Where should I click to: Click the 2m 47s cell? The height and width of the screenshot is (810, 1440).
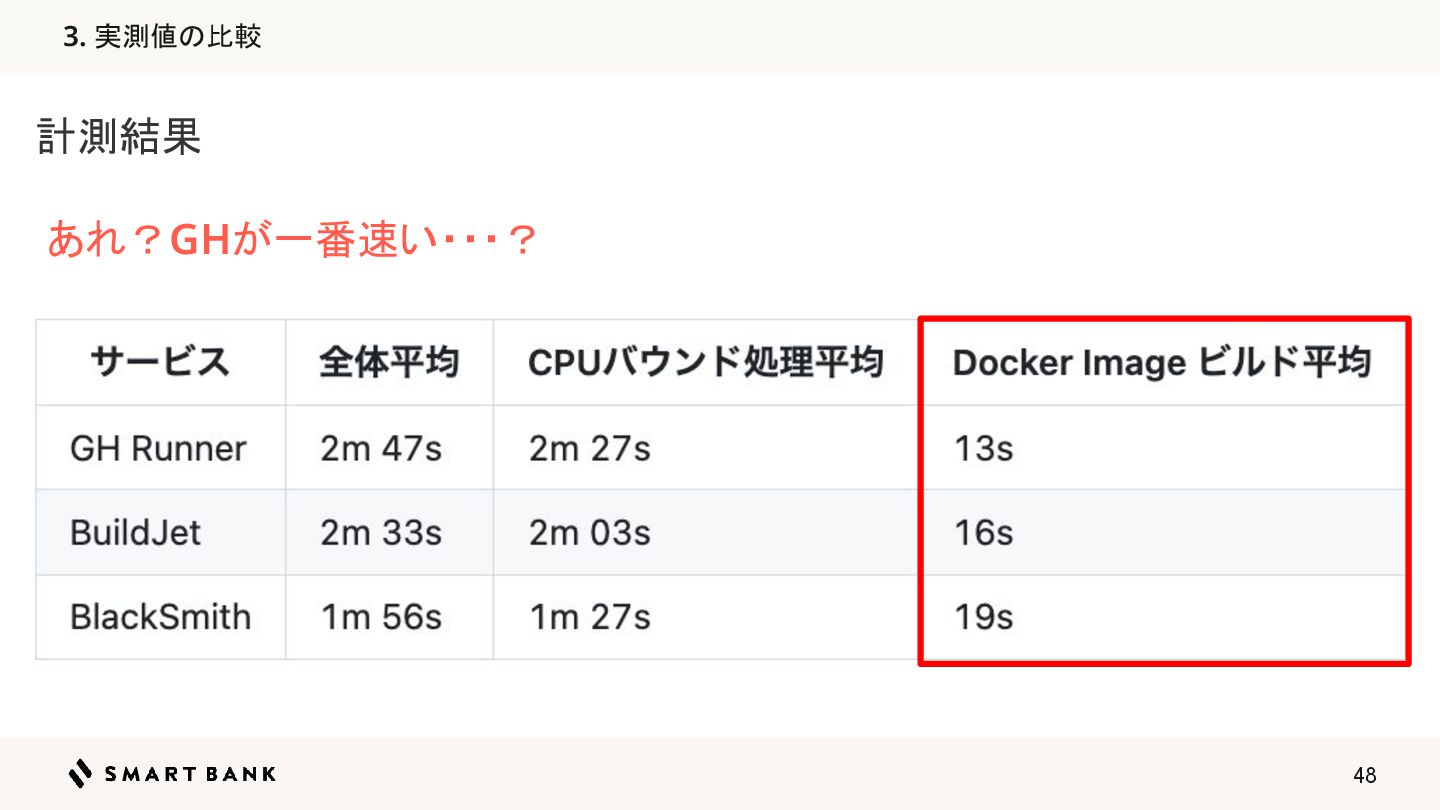381,448
